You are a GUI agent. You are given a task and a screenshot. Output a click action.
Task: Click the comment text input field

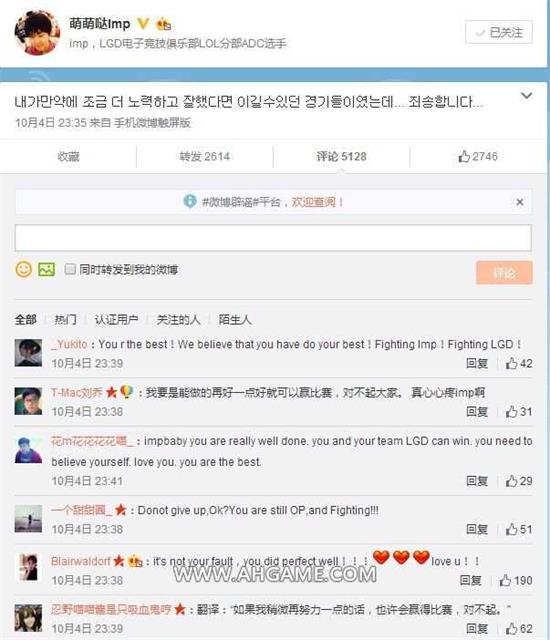pos(273,238)
